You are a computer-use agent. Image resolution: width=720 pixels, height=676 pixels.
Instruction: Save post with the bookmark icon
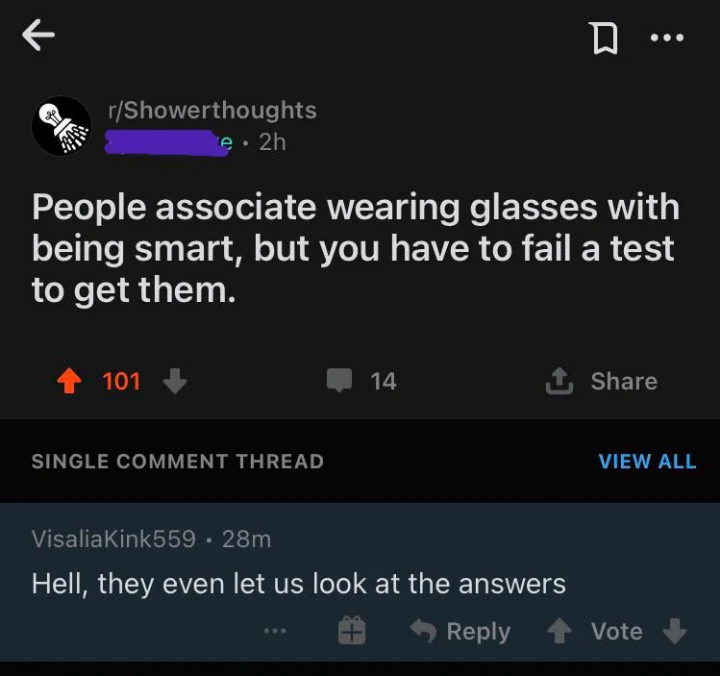pyautogui.click(x=605, y=39)
